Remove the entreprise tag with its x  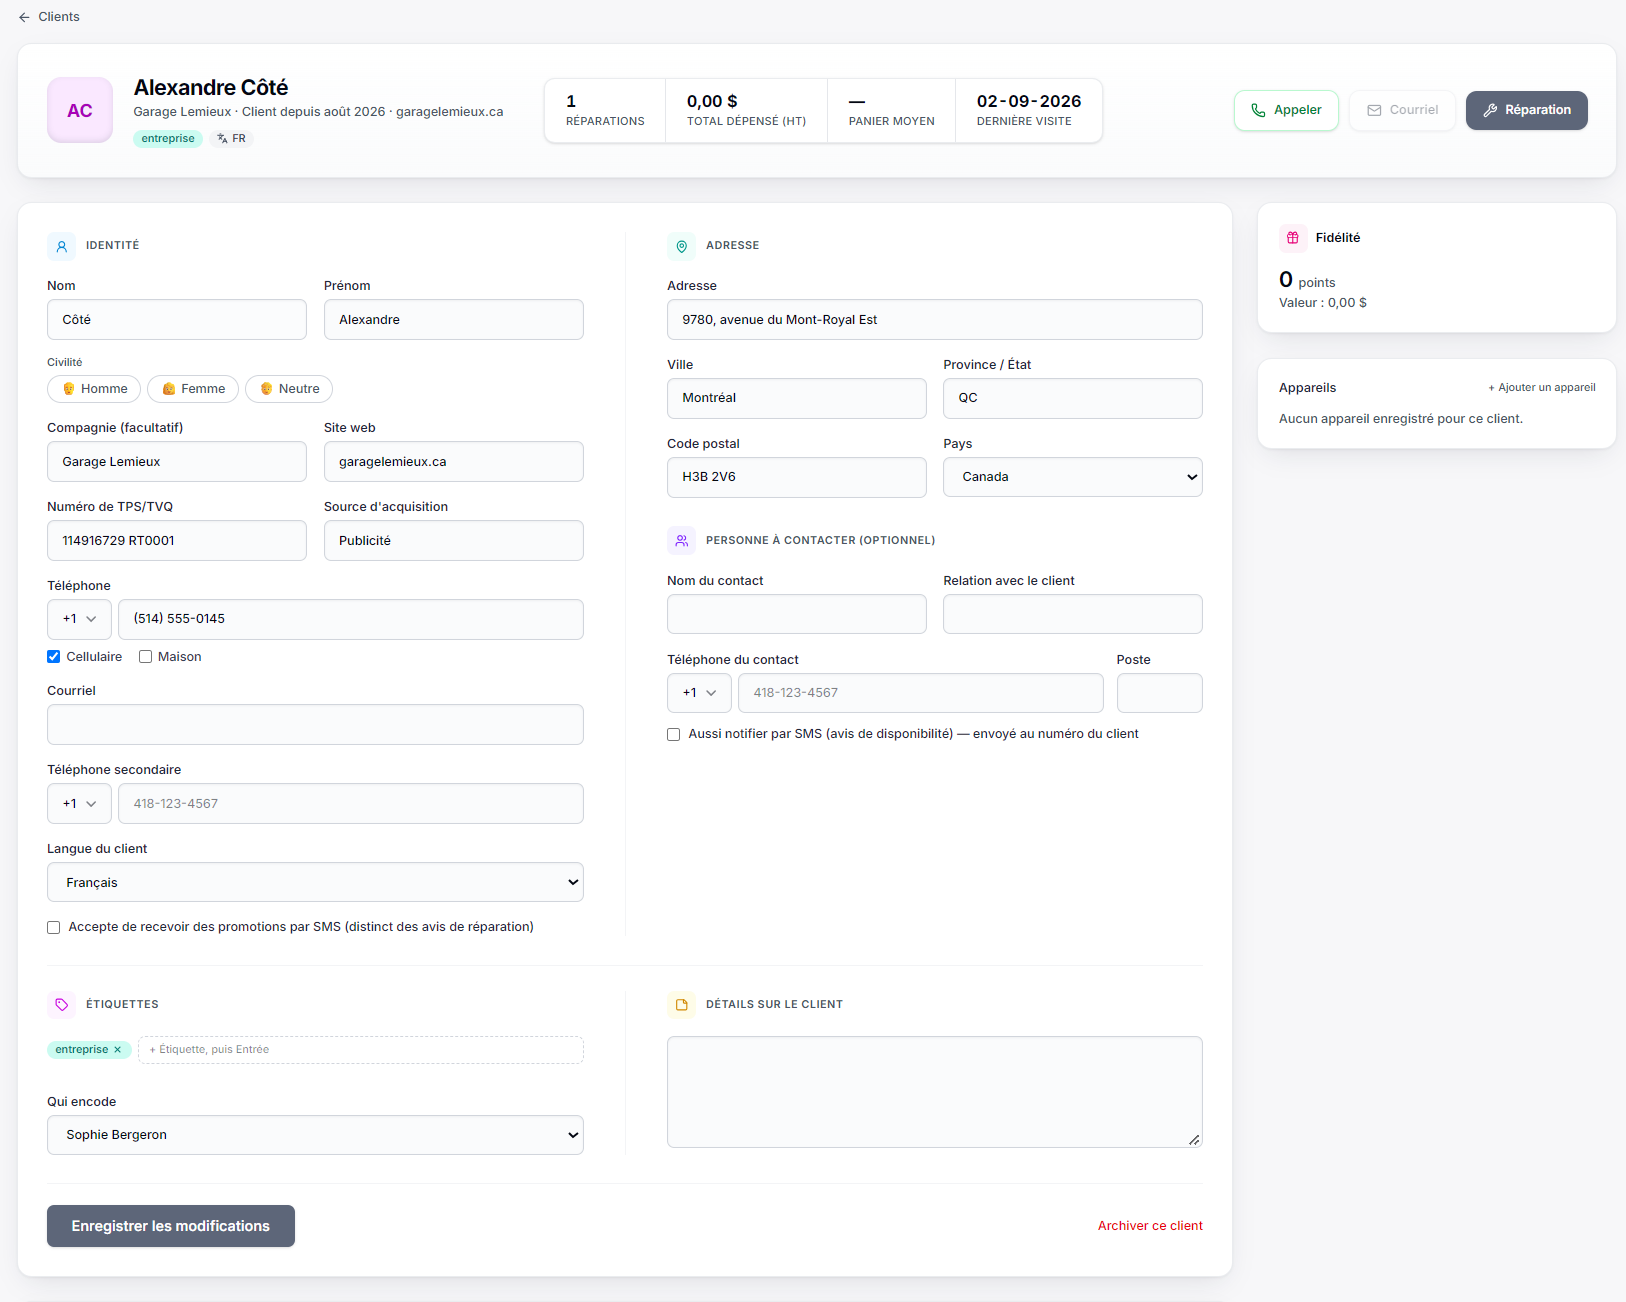point(118,1050)
